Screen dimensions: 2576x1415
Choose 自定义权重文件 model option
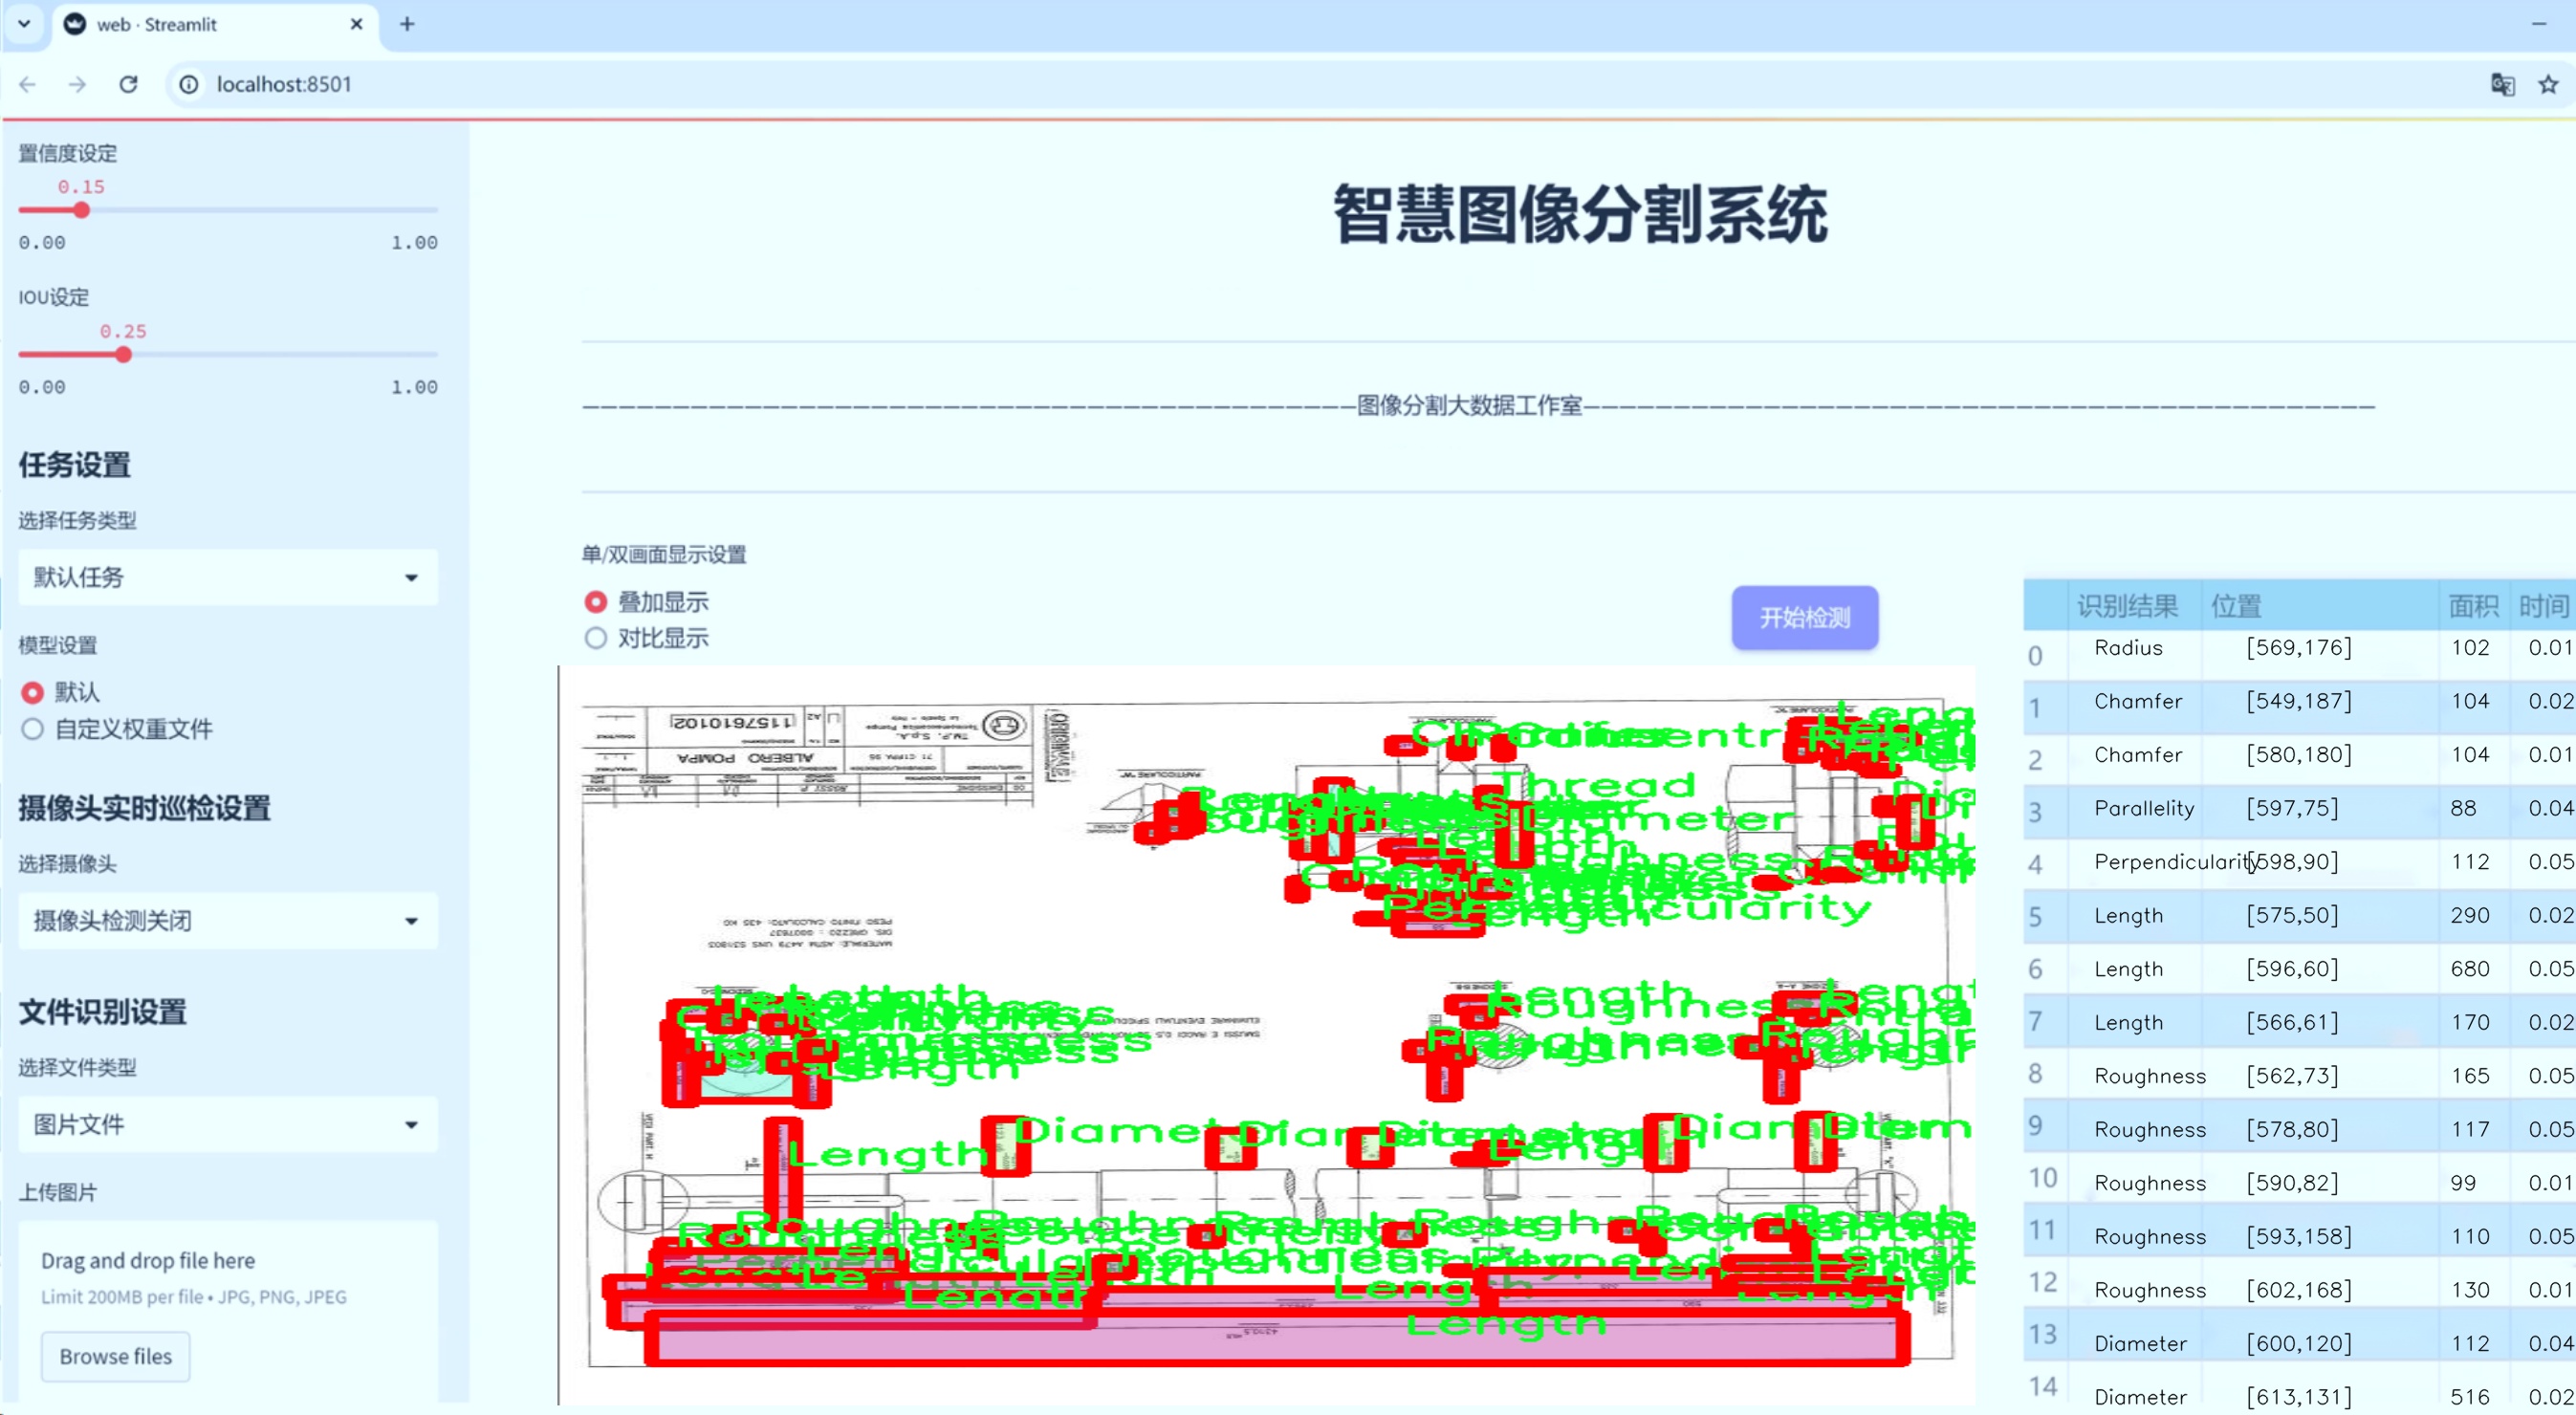(x=33, y=729)
